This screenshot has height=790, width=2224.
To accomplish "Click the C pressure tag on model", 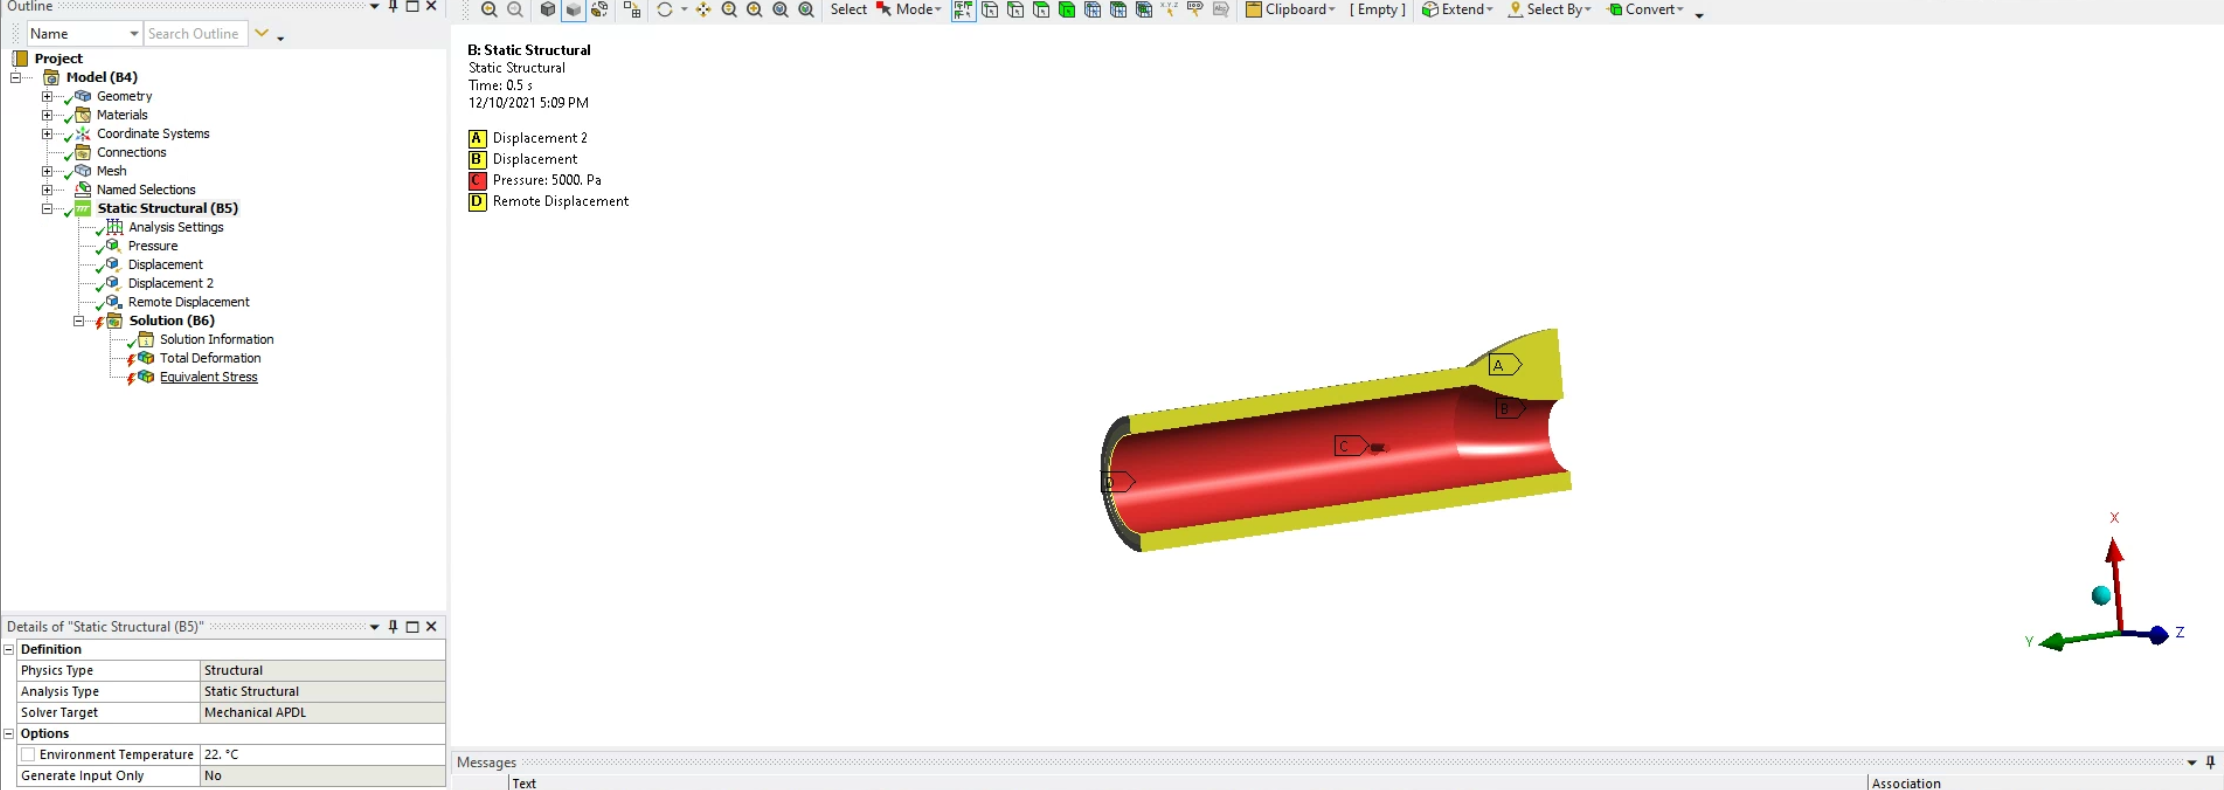I will click(1350, 446).
